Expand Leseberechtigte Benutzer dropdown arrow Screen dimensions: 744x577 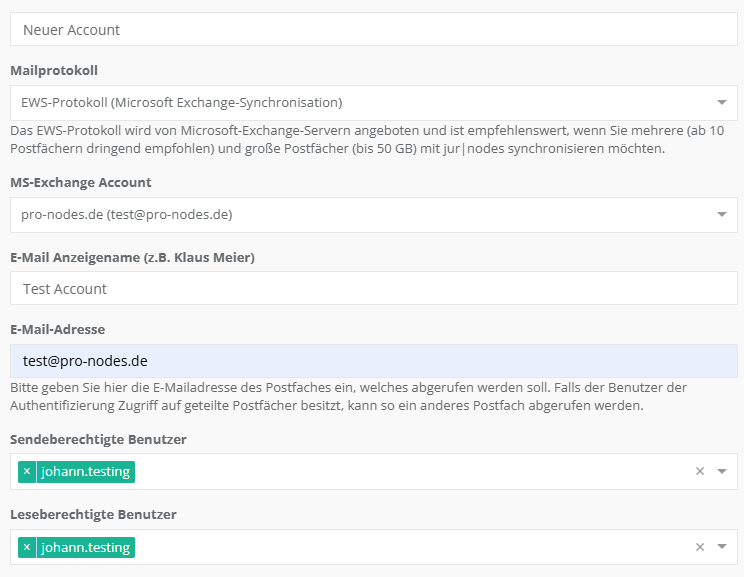point(722,548)
